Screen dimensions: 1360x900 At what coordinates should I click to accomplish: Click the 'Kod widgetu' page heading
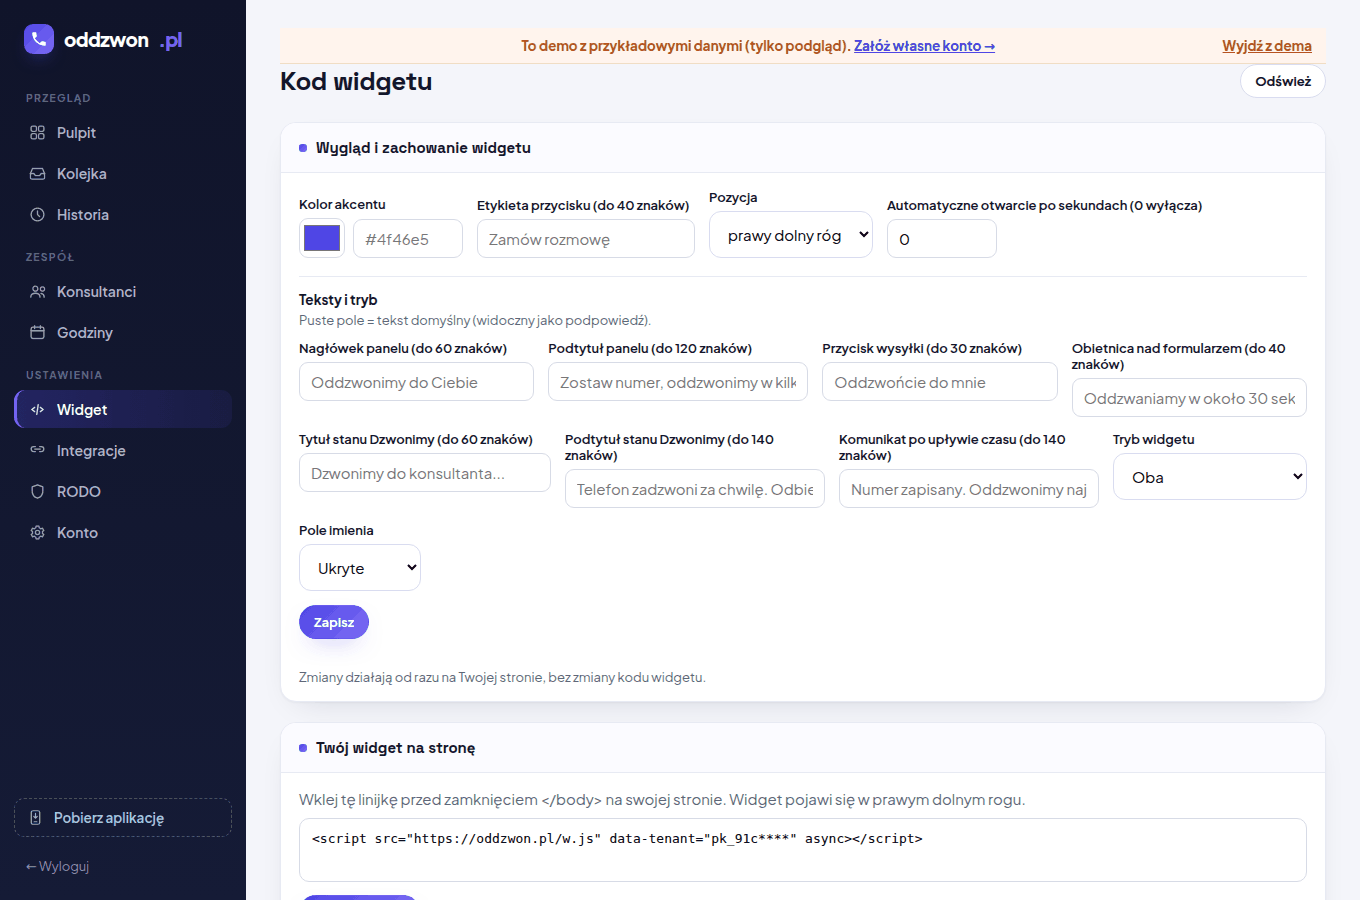[356, 81]
